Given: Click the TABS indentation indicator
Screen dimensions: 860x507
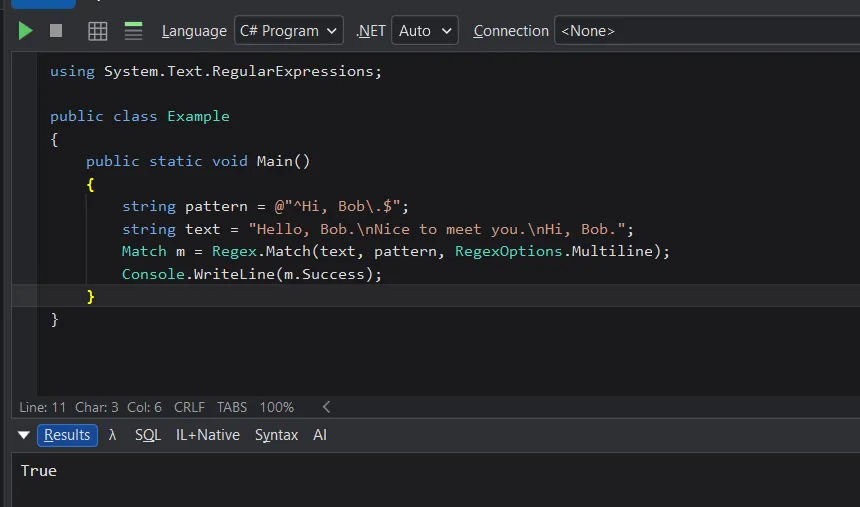Looking at the screenshot, I should (x=232, y=407).
